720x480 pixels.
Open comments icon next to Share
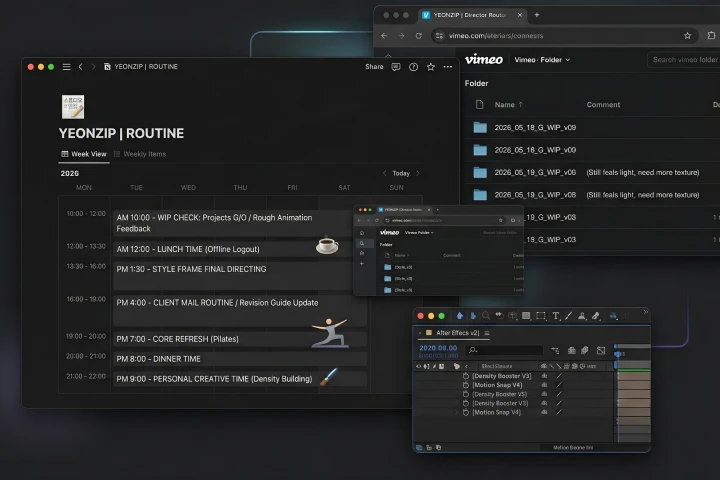point(396,67)
